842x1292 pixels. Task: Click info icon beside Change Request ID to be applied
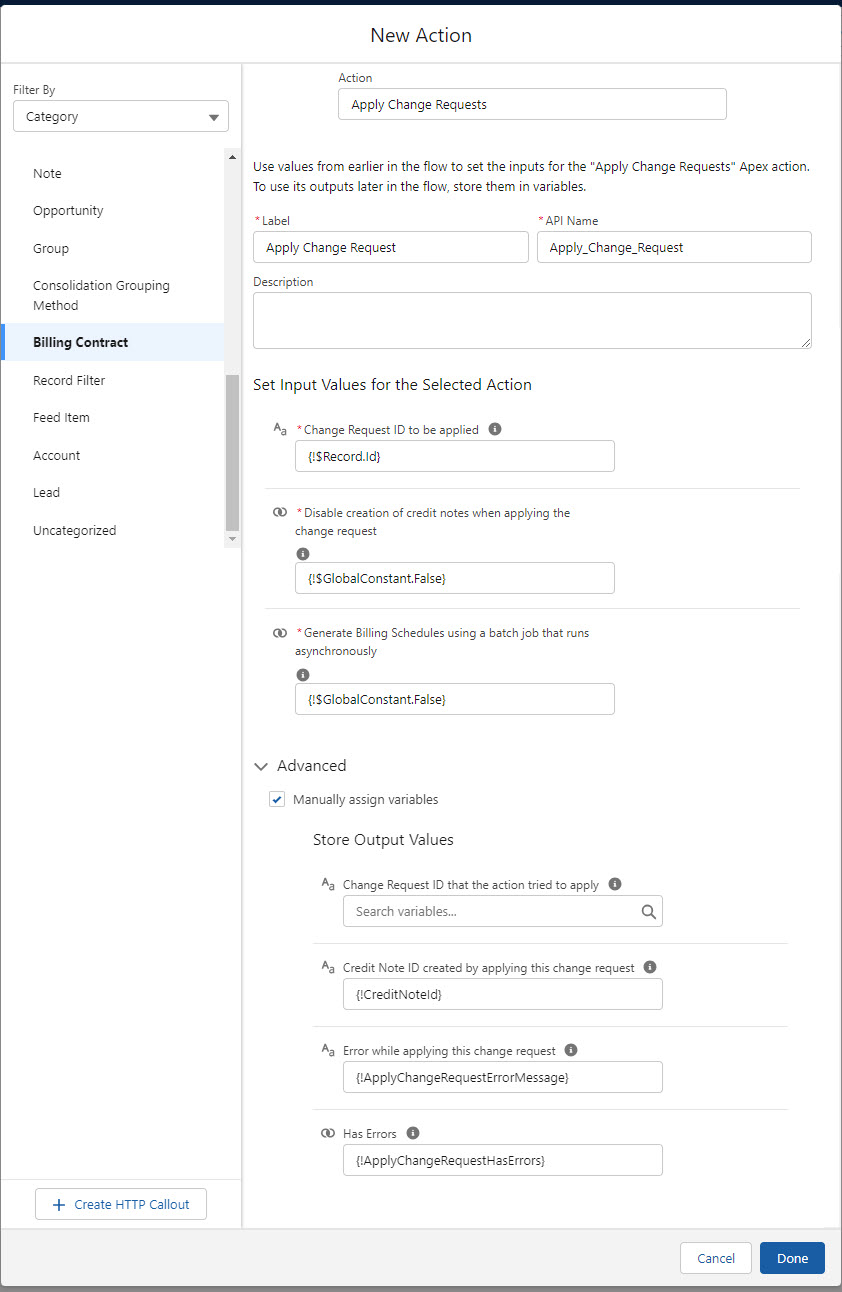tap(495, 429)
